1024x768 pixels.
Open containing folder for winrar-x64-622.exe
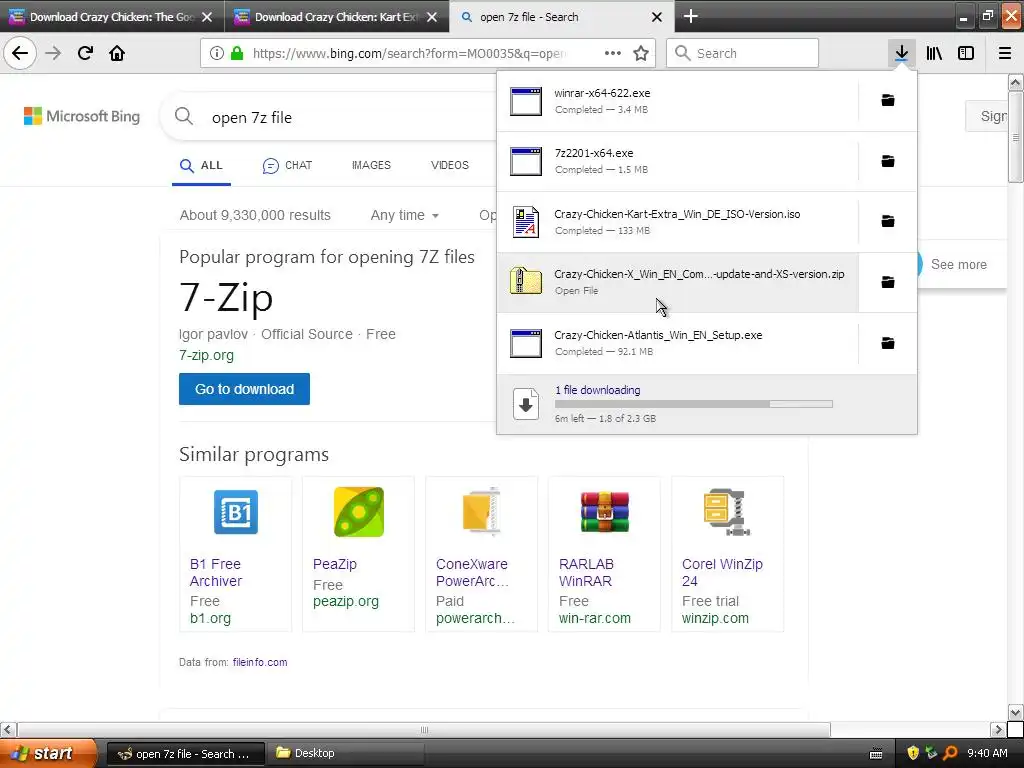click(x=888, y=101)
